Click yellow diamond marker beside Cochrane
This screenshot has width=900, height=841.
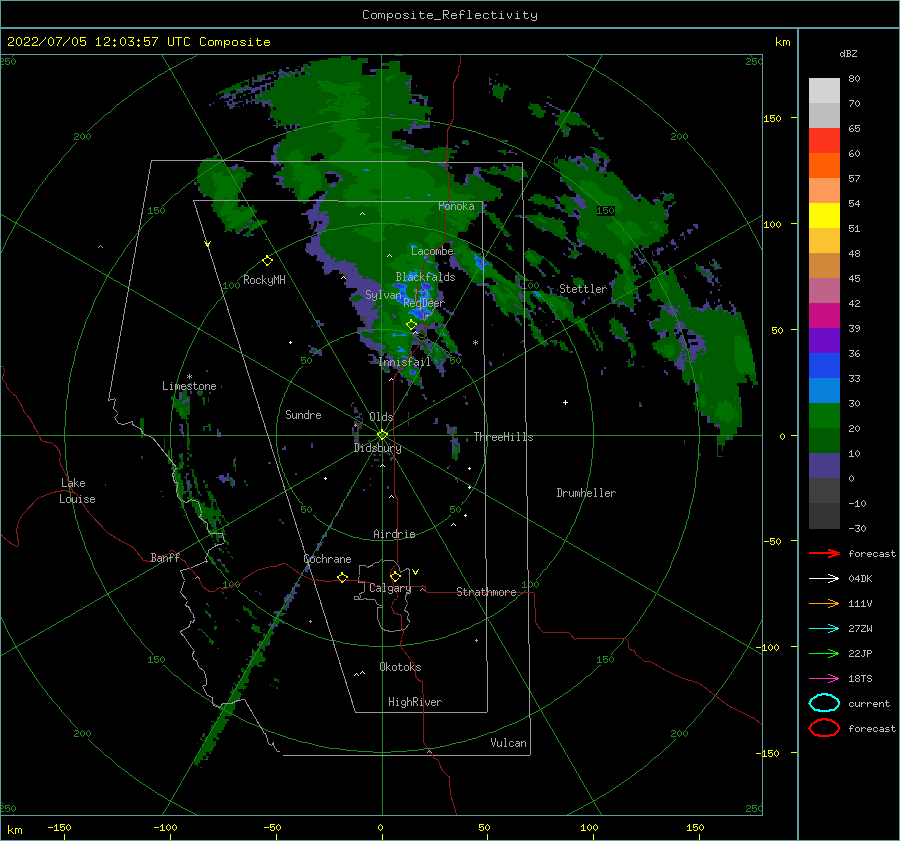(x=343, y=577)
